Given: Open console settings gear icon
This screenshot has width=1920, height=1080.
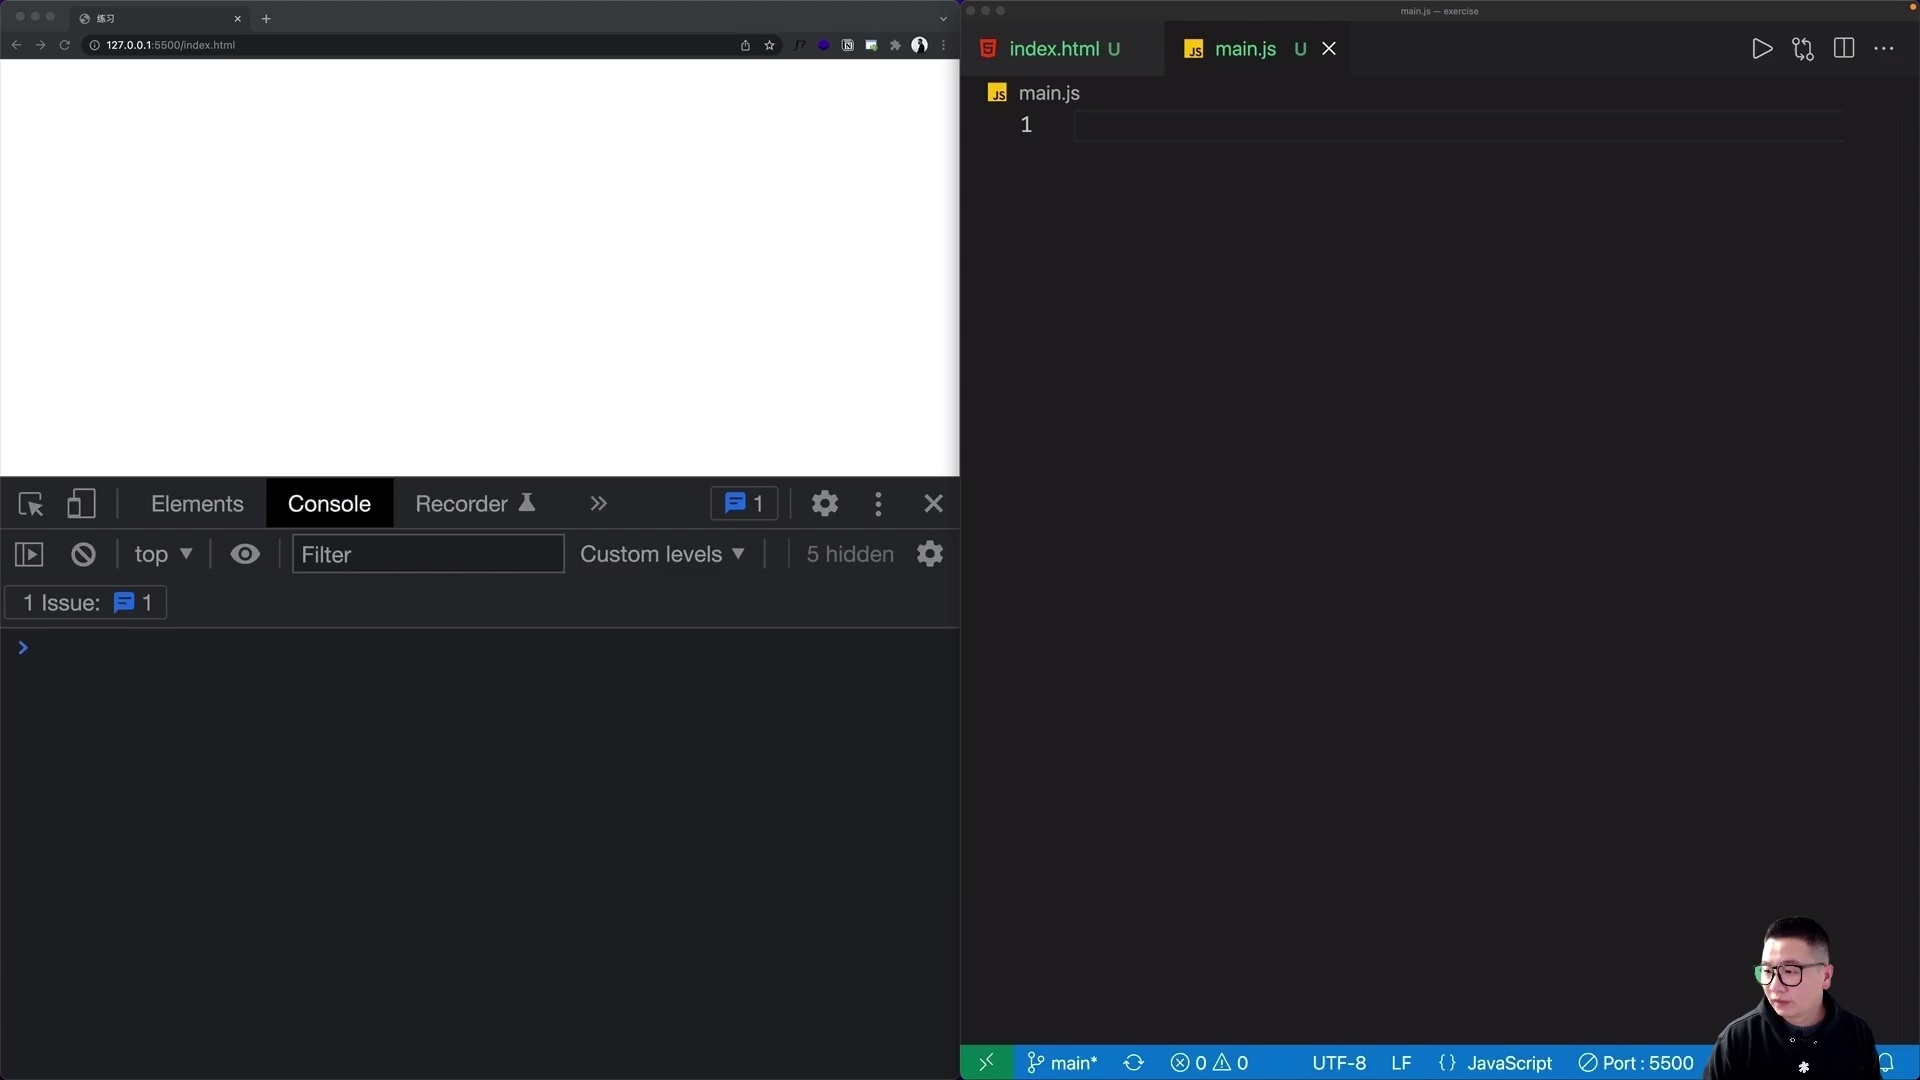Looking at the screenshot, I should point(930,554).
